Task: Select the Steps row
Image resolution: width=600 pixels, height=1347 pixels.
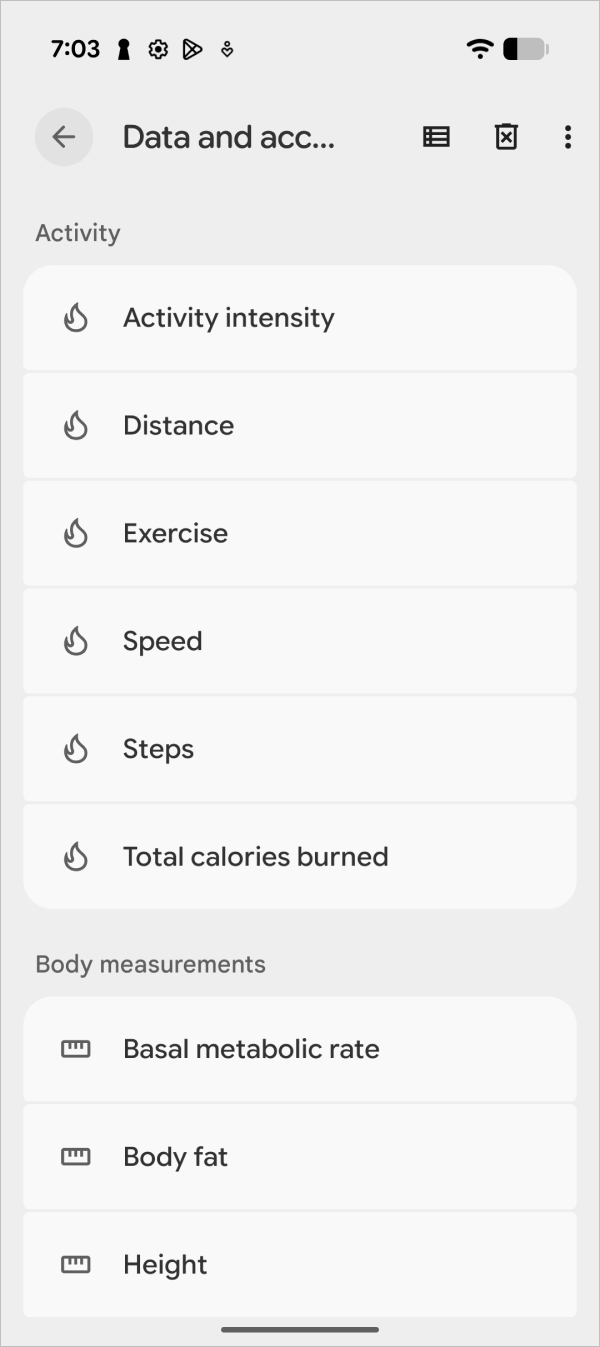Action: point(300,749)
